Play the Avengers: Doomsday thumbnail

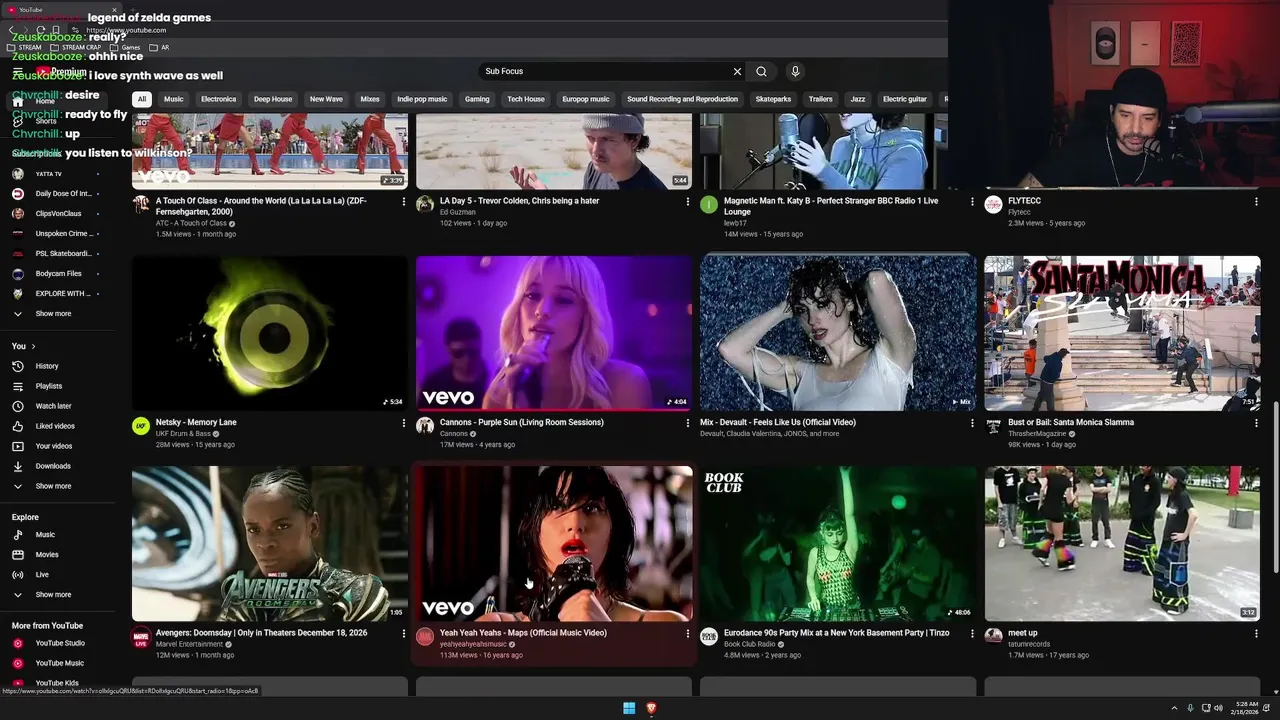270,544
